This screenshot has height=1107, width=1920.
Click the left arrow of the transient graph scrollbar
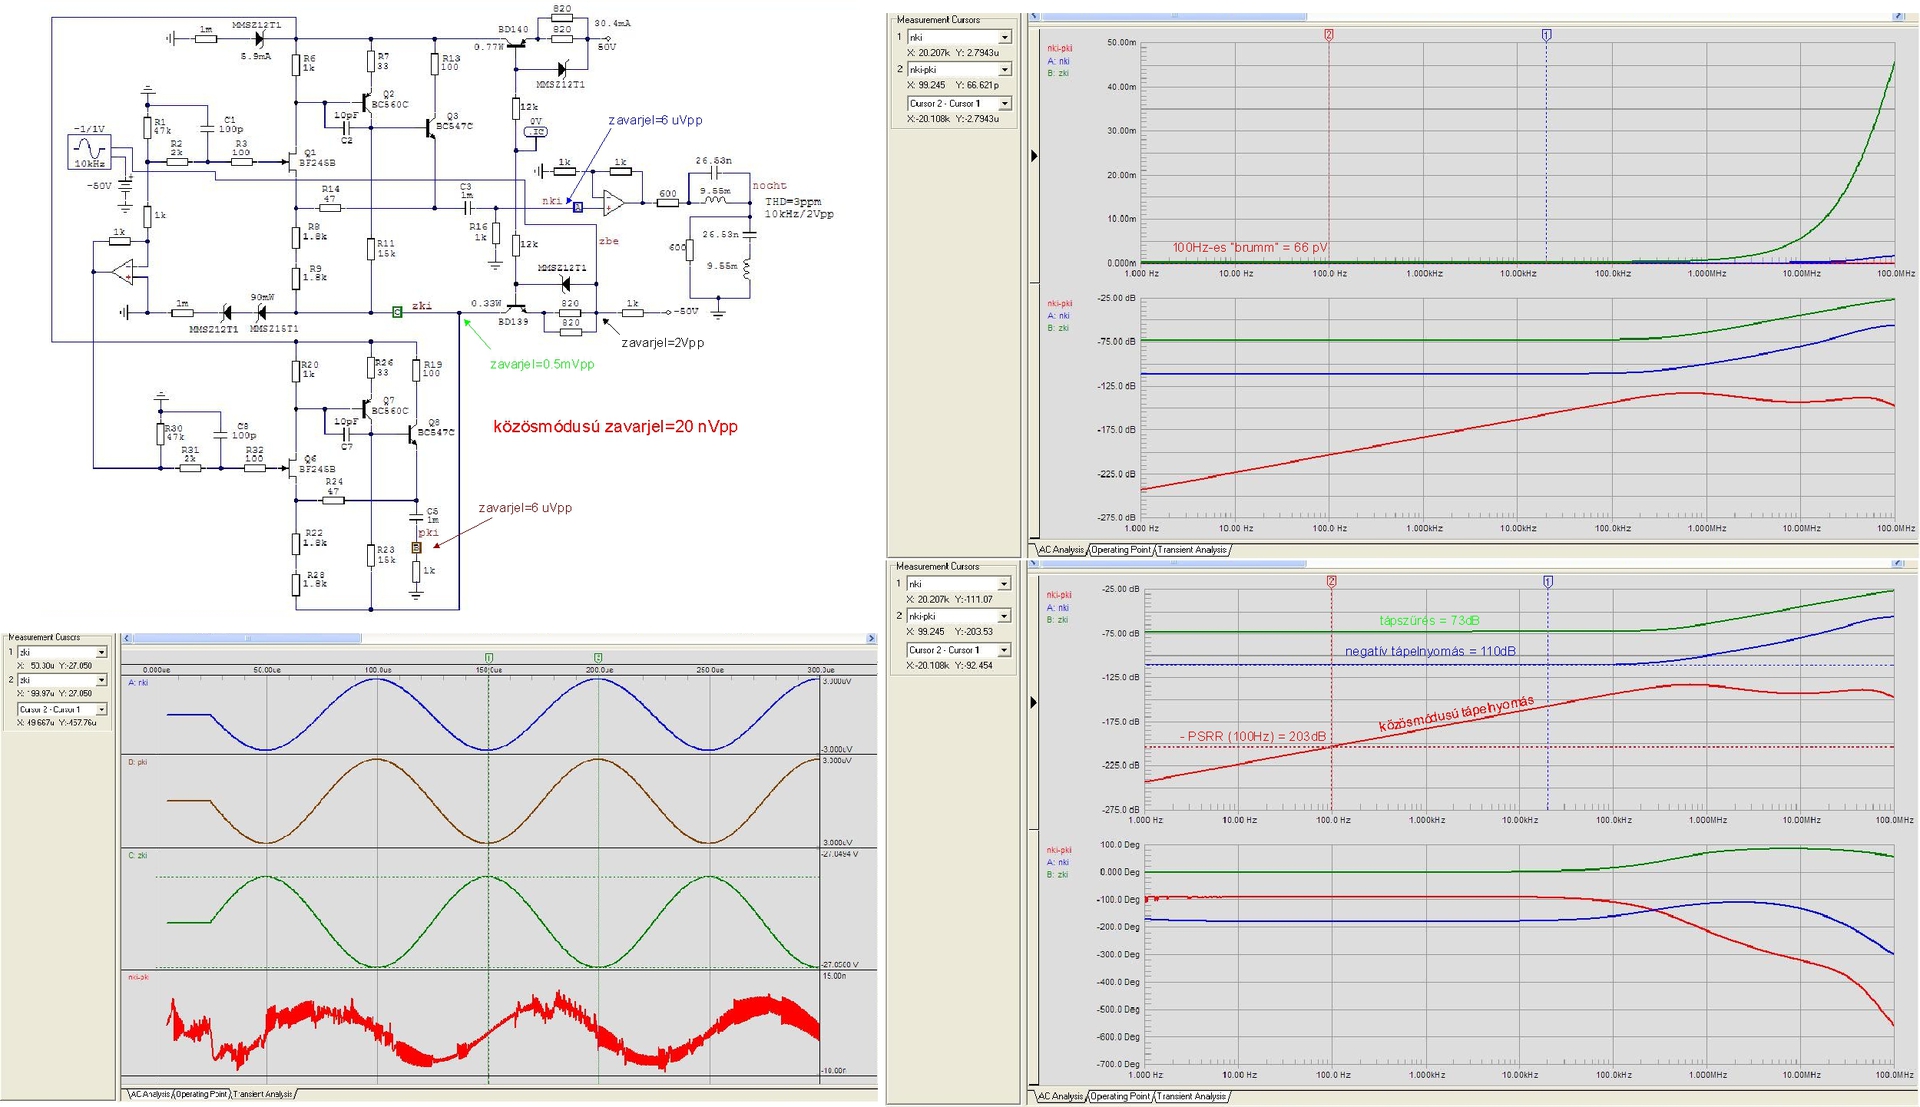click(x=127, y=638)
